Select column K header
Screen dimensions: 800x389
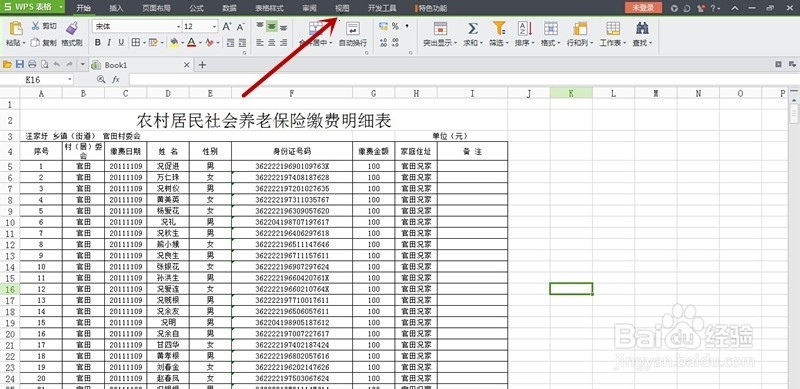(x=571, y=93)
